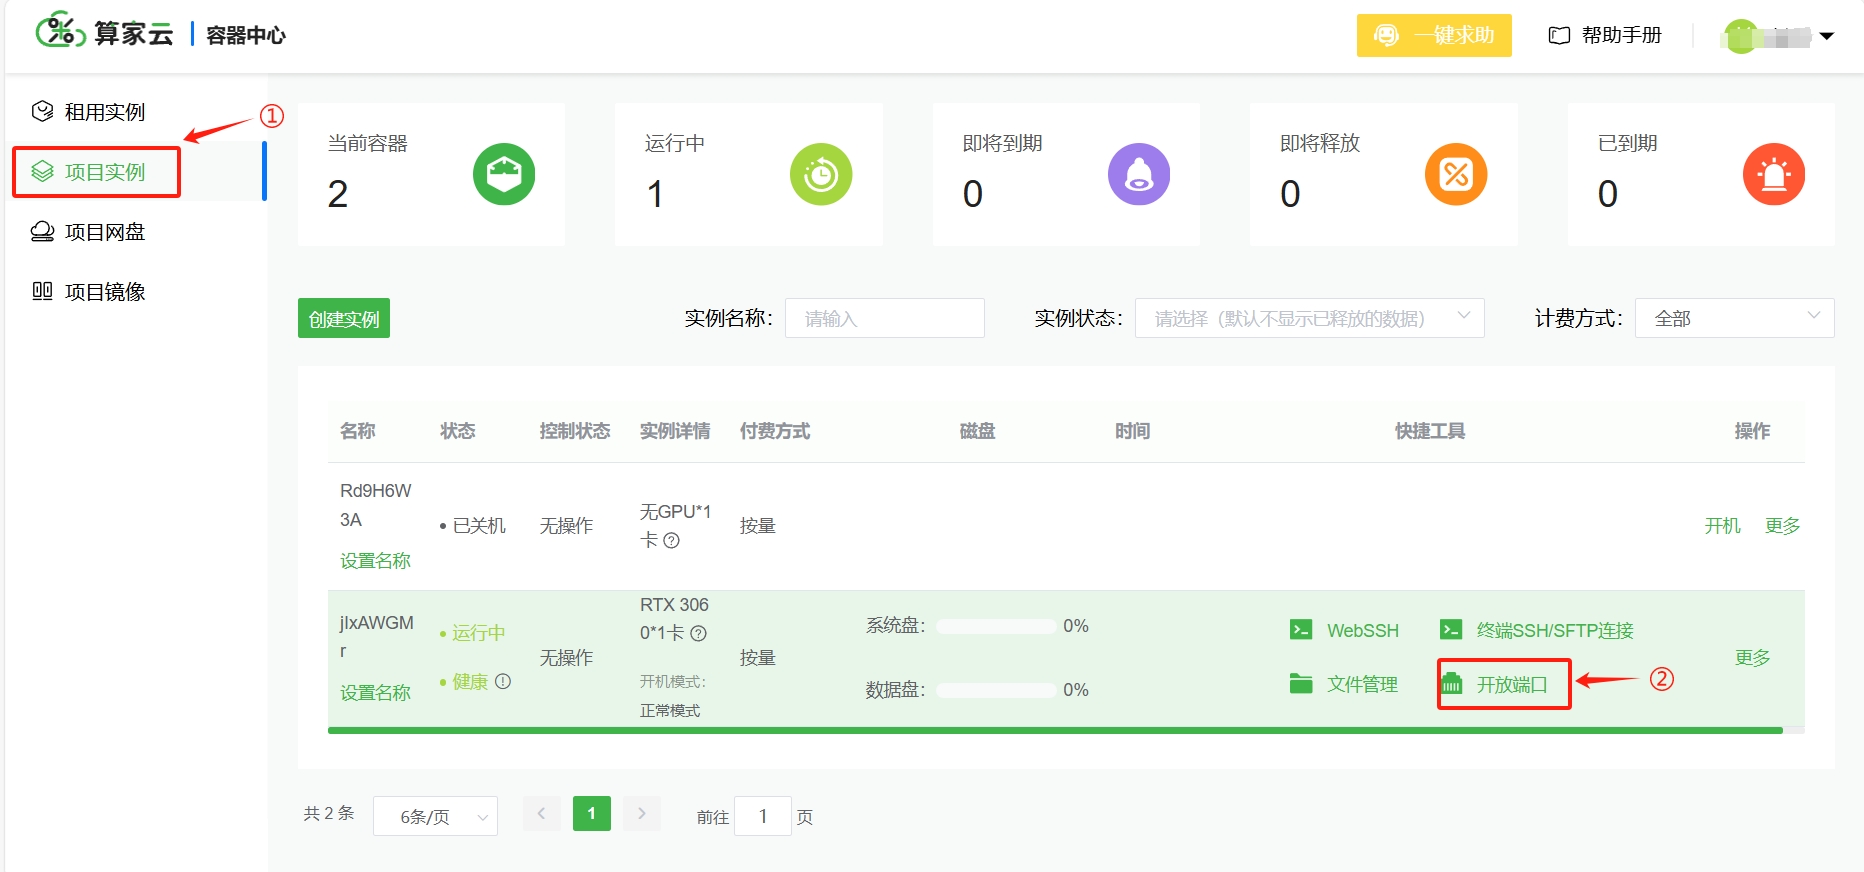1864x872 pixels.
Task: Click the cube icon beside 租用实例
Action: (x=42, y=111)
